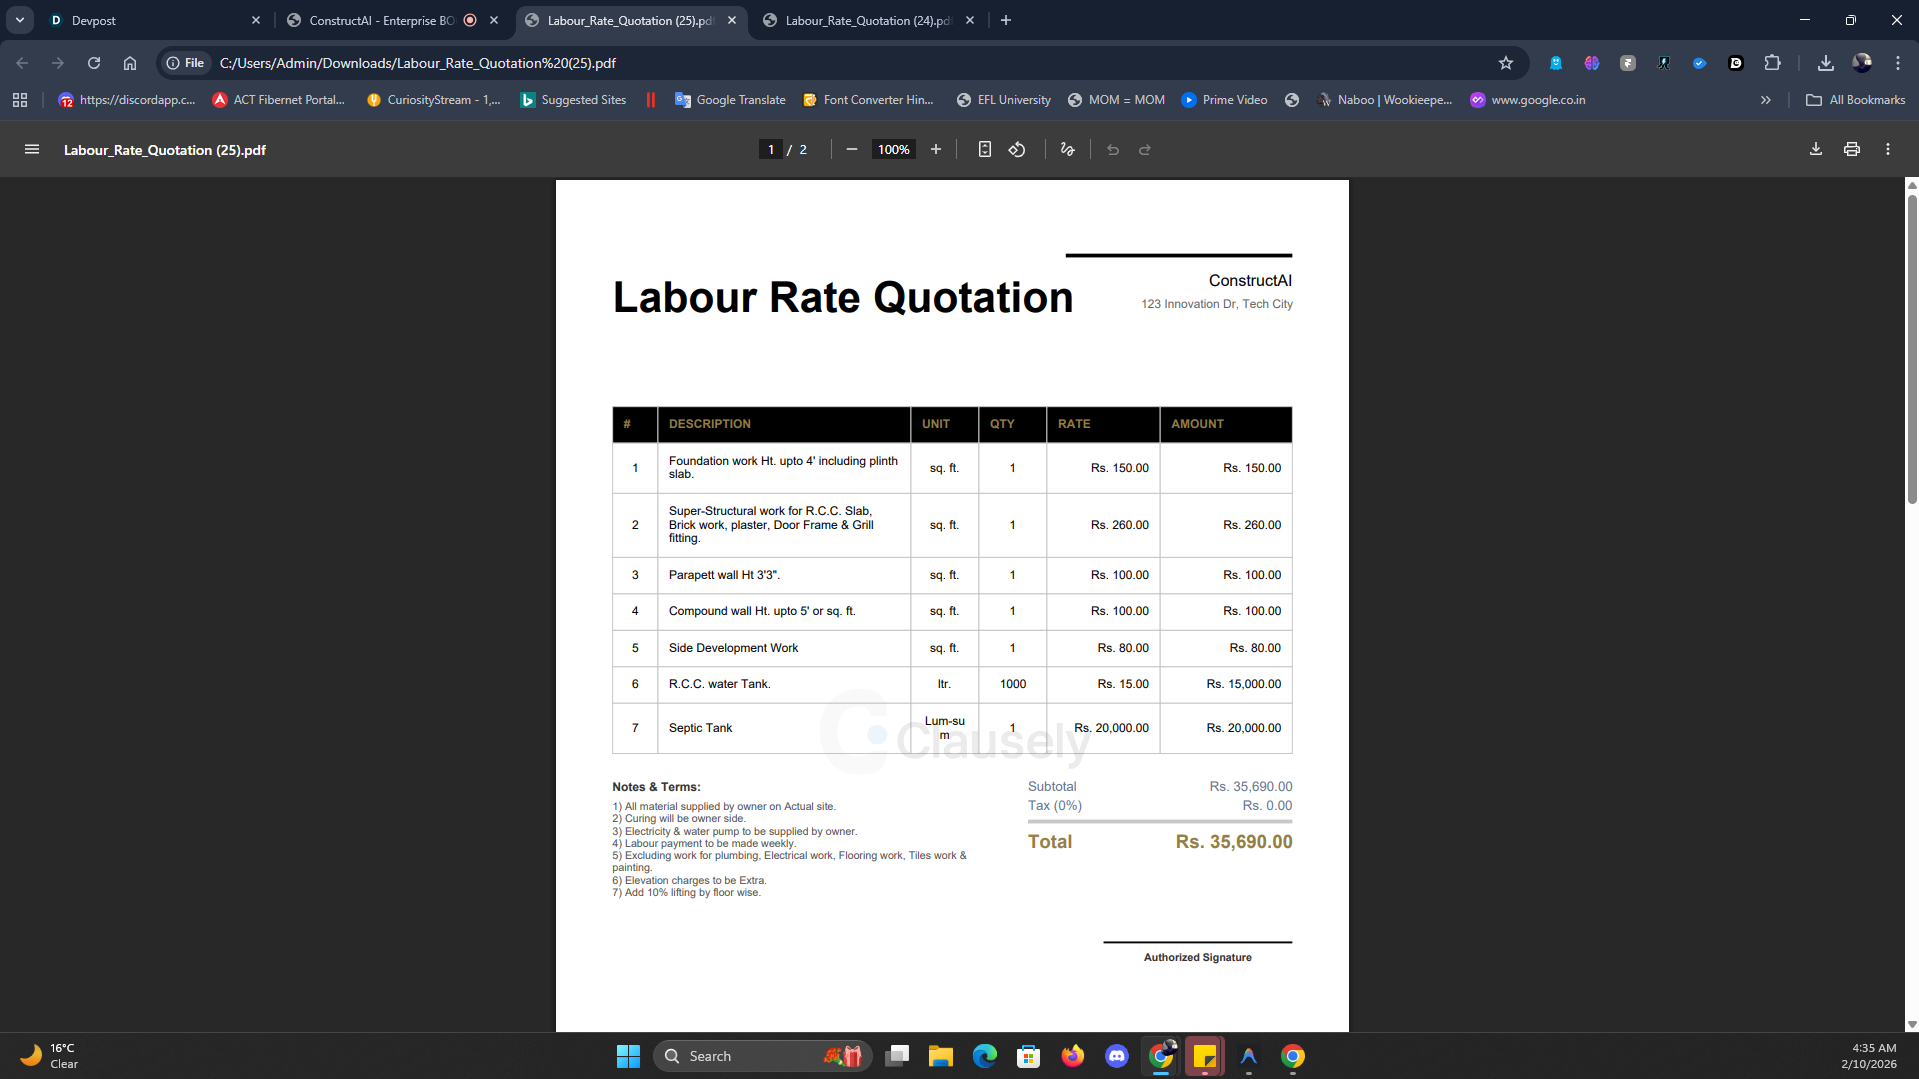Click the redo annotation icon
Image resolution: width=1919 pixels, height=1079 pixels.
pyautogui.click(x=1145, y=150)
